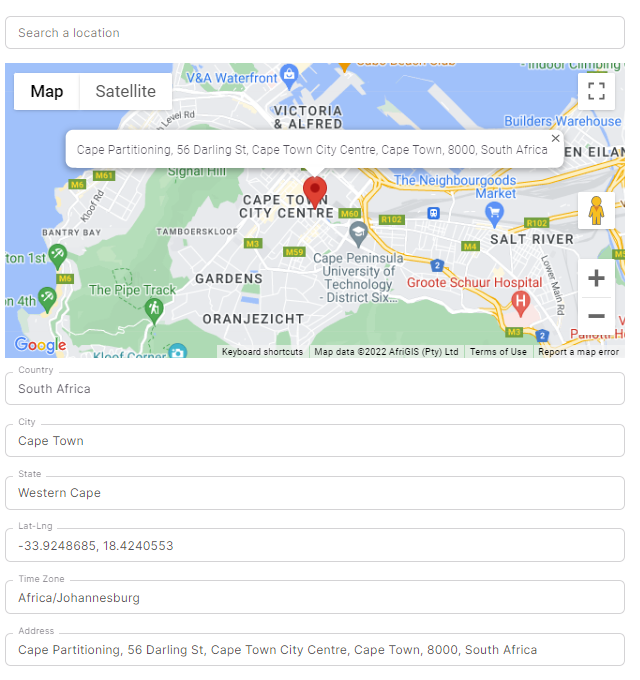Viewport: 640px width, 680px height.
Task: Click Builders Warehouse map label
Action: coord(562,121)
